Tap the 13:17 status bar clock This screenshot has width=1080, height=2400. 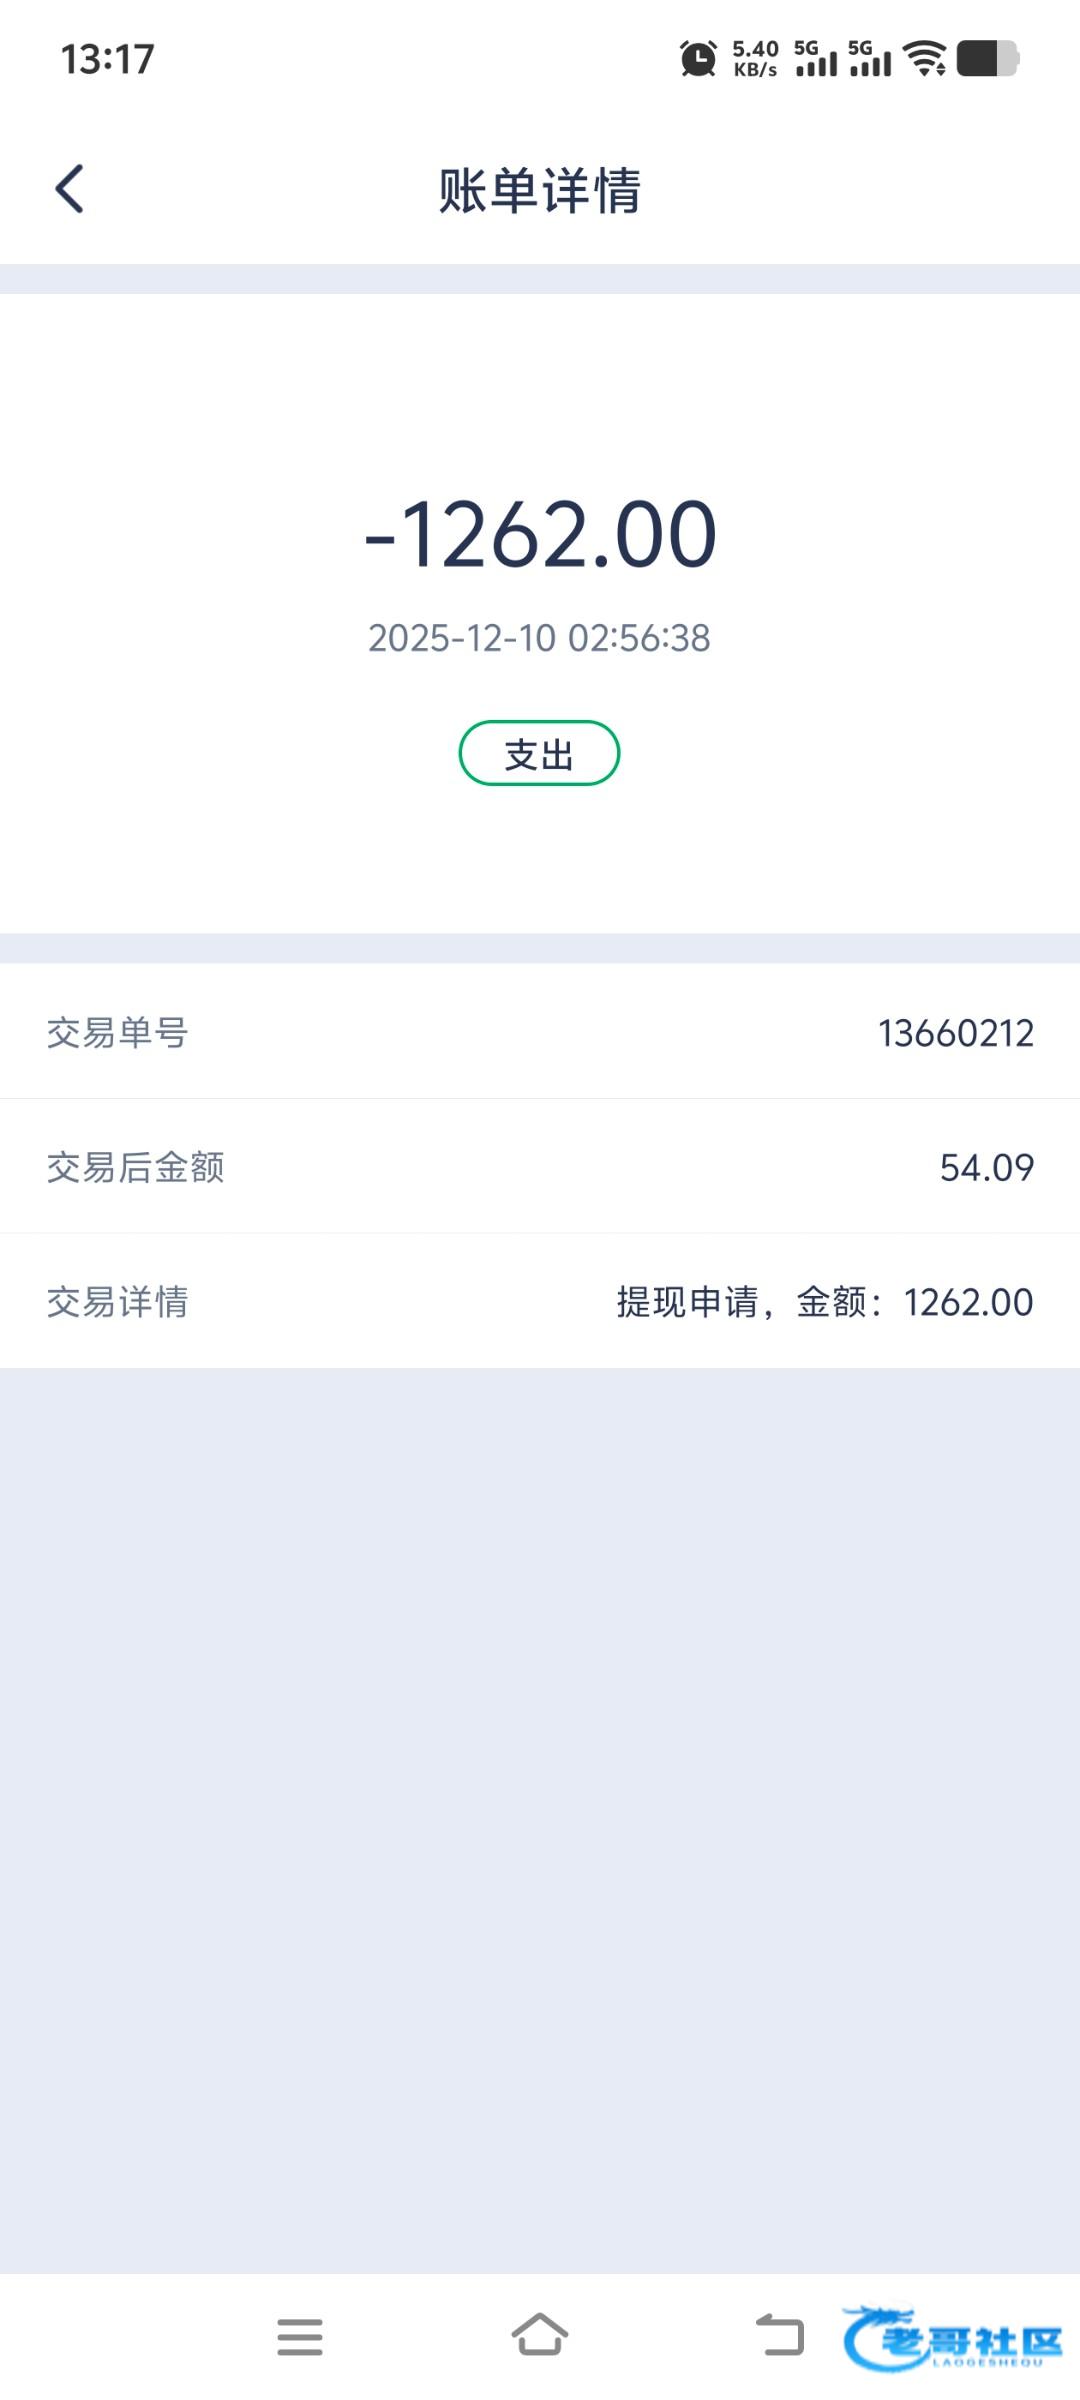[x=108, y=59]
